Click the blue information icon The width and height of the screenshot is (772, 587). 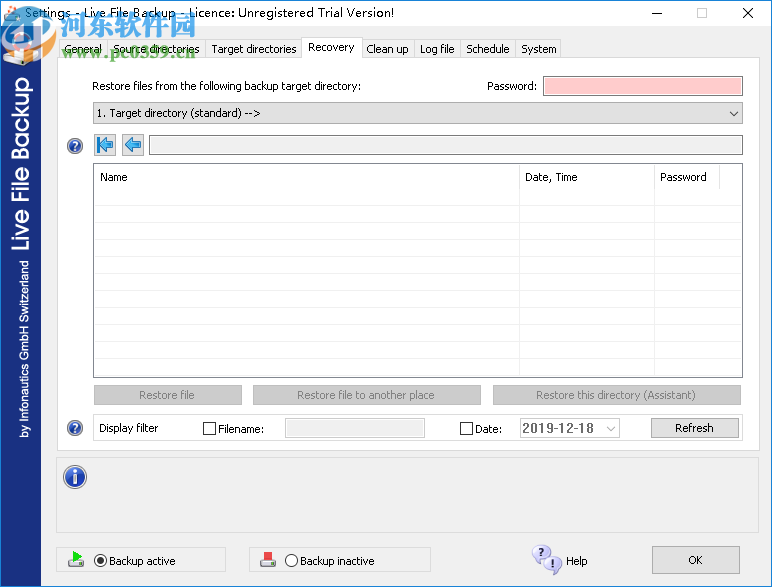coord(75,477)
